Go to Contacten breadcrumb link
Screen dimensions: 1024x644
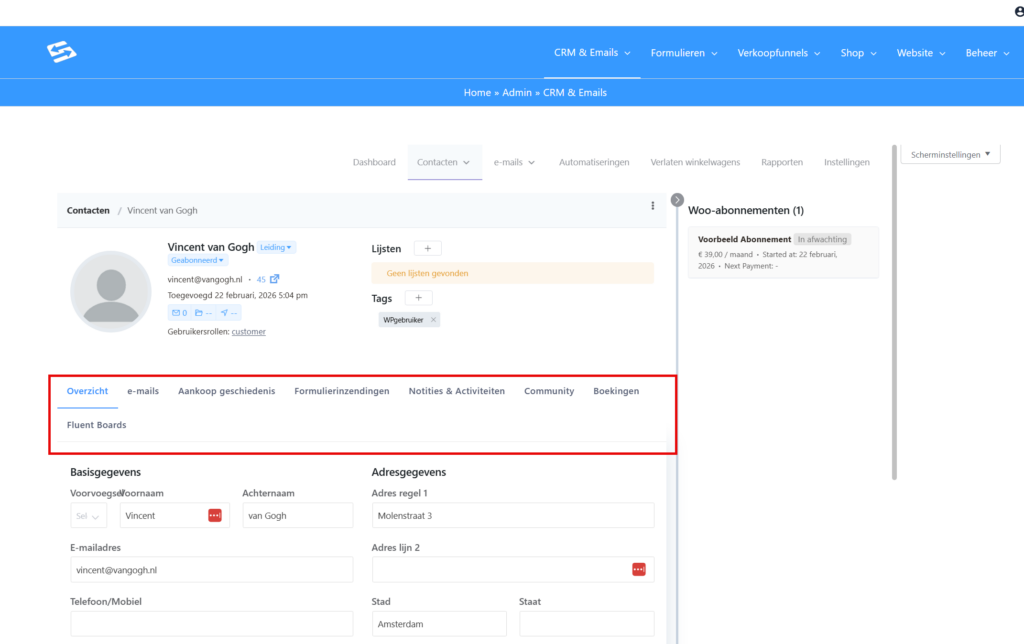[x=88, y=211]
